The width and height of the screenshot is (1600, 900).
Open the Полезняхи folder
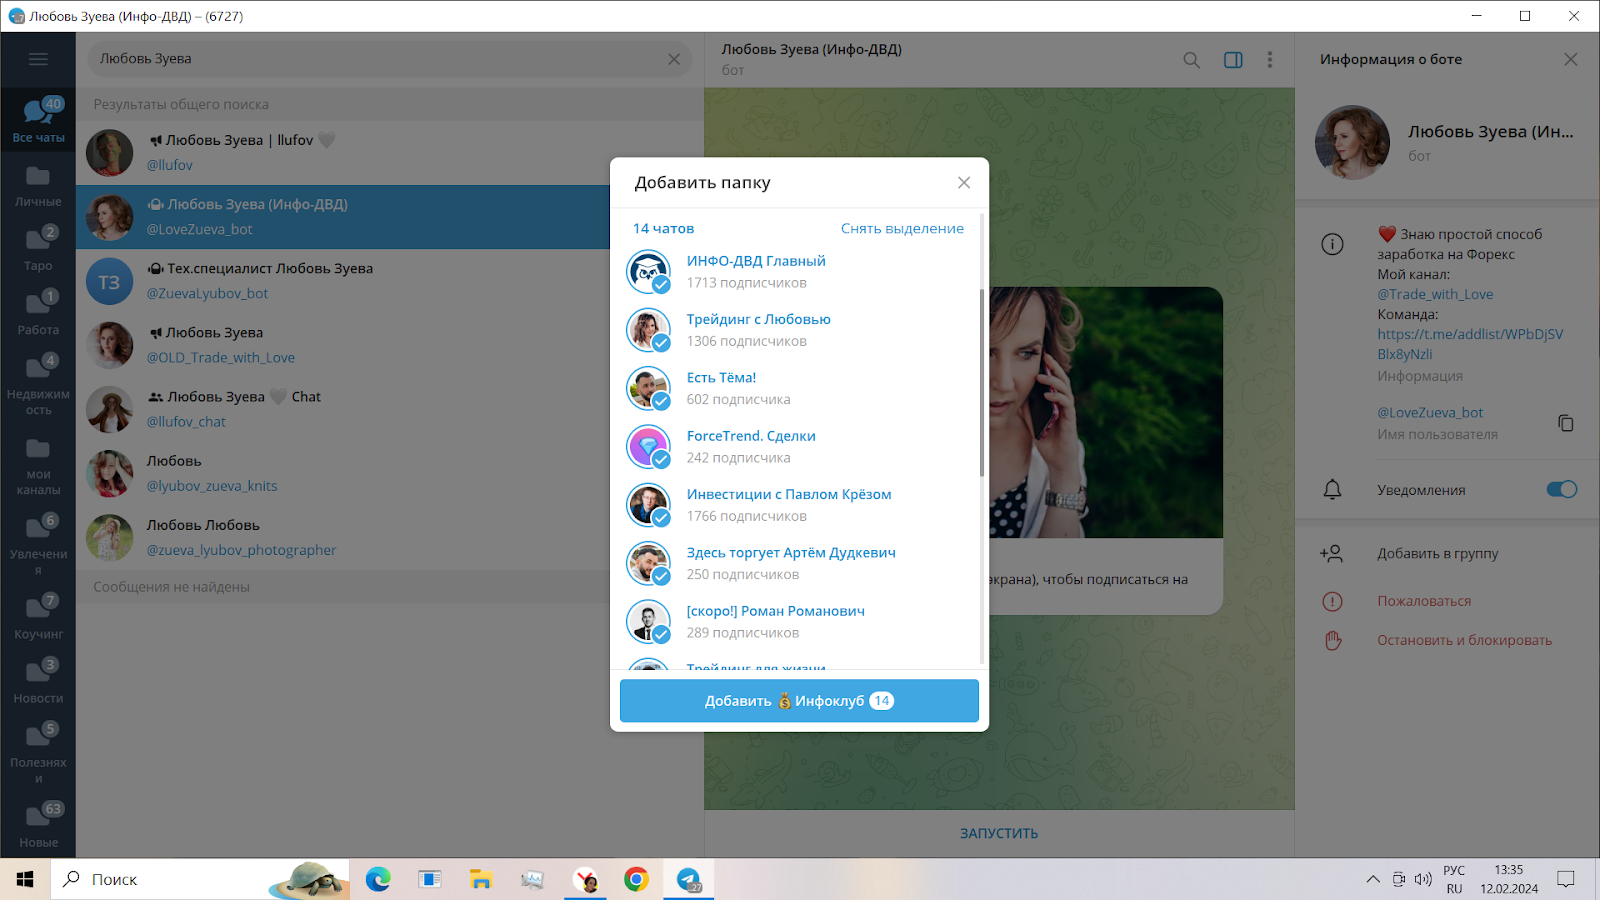38,753
